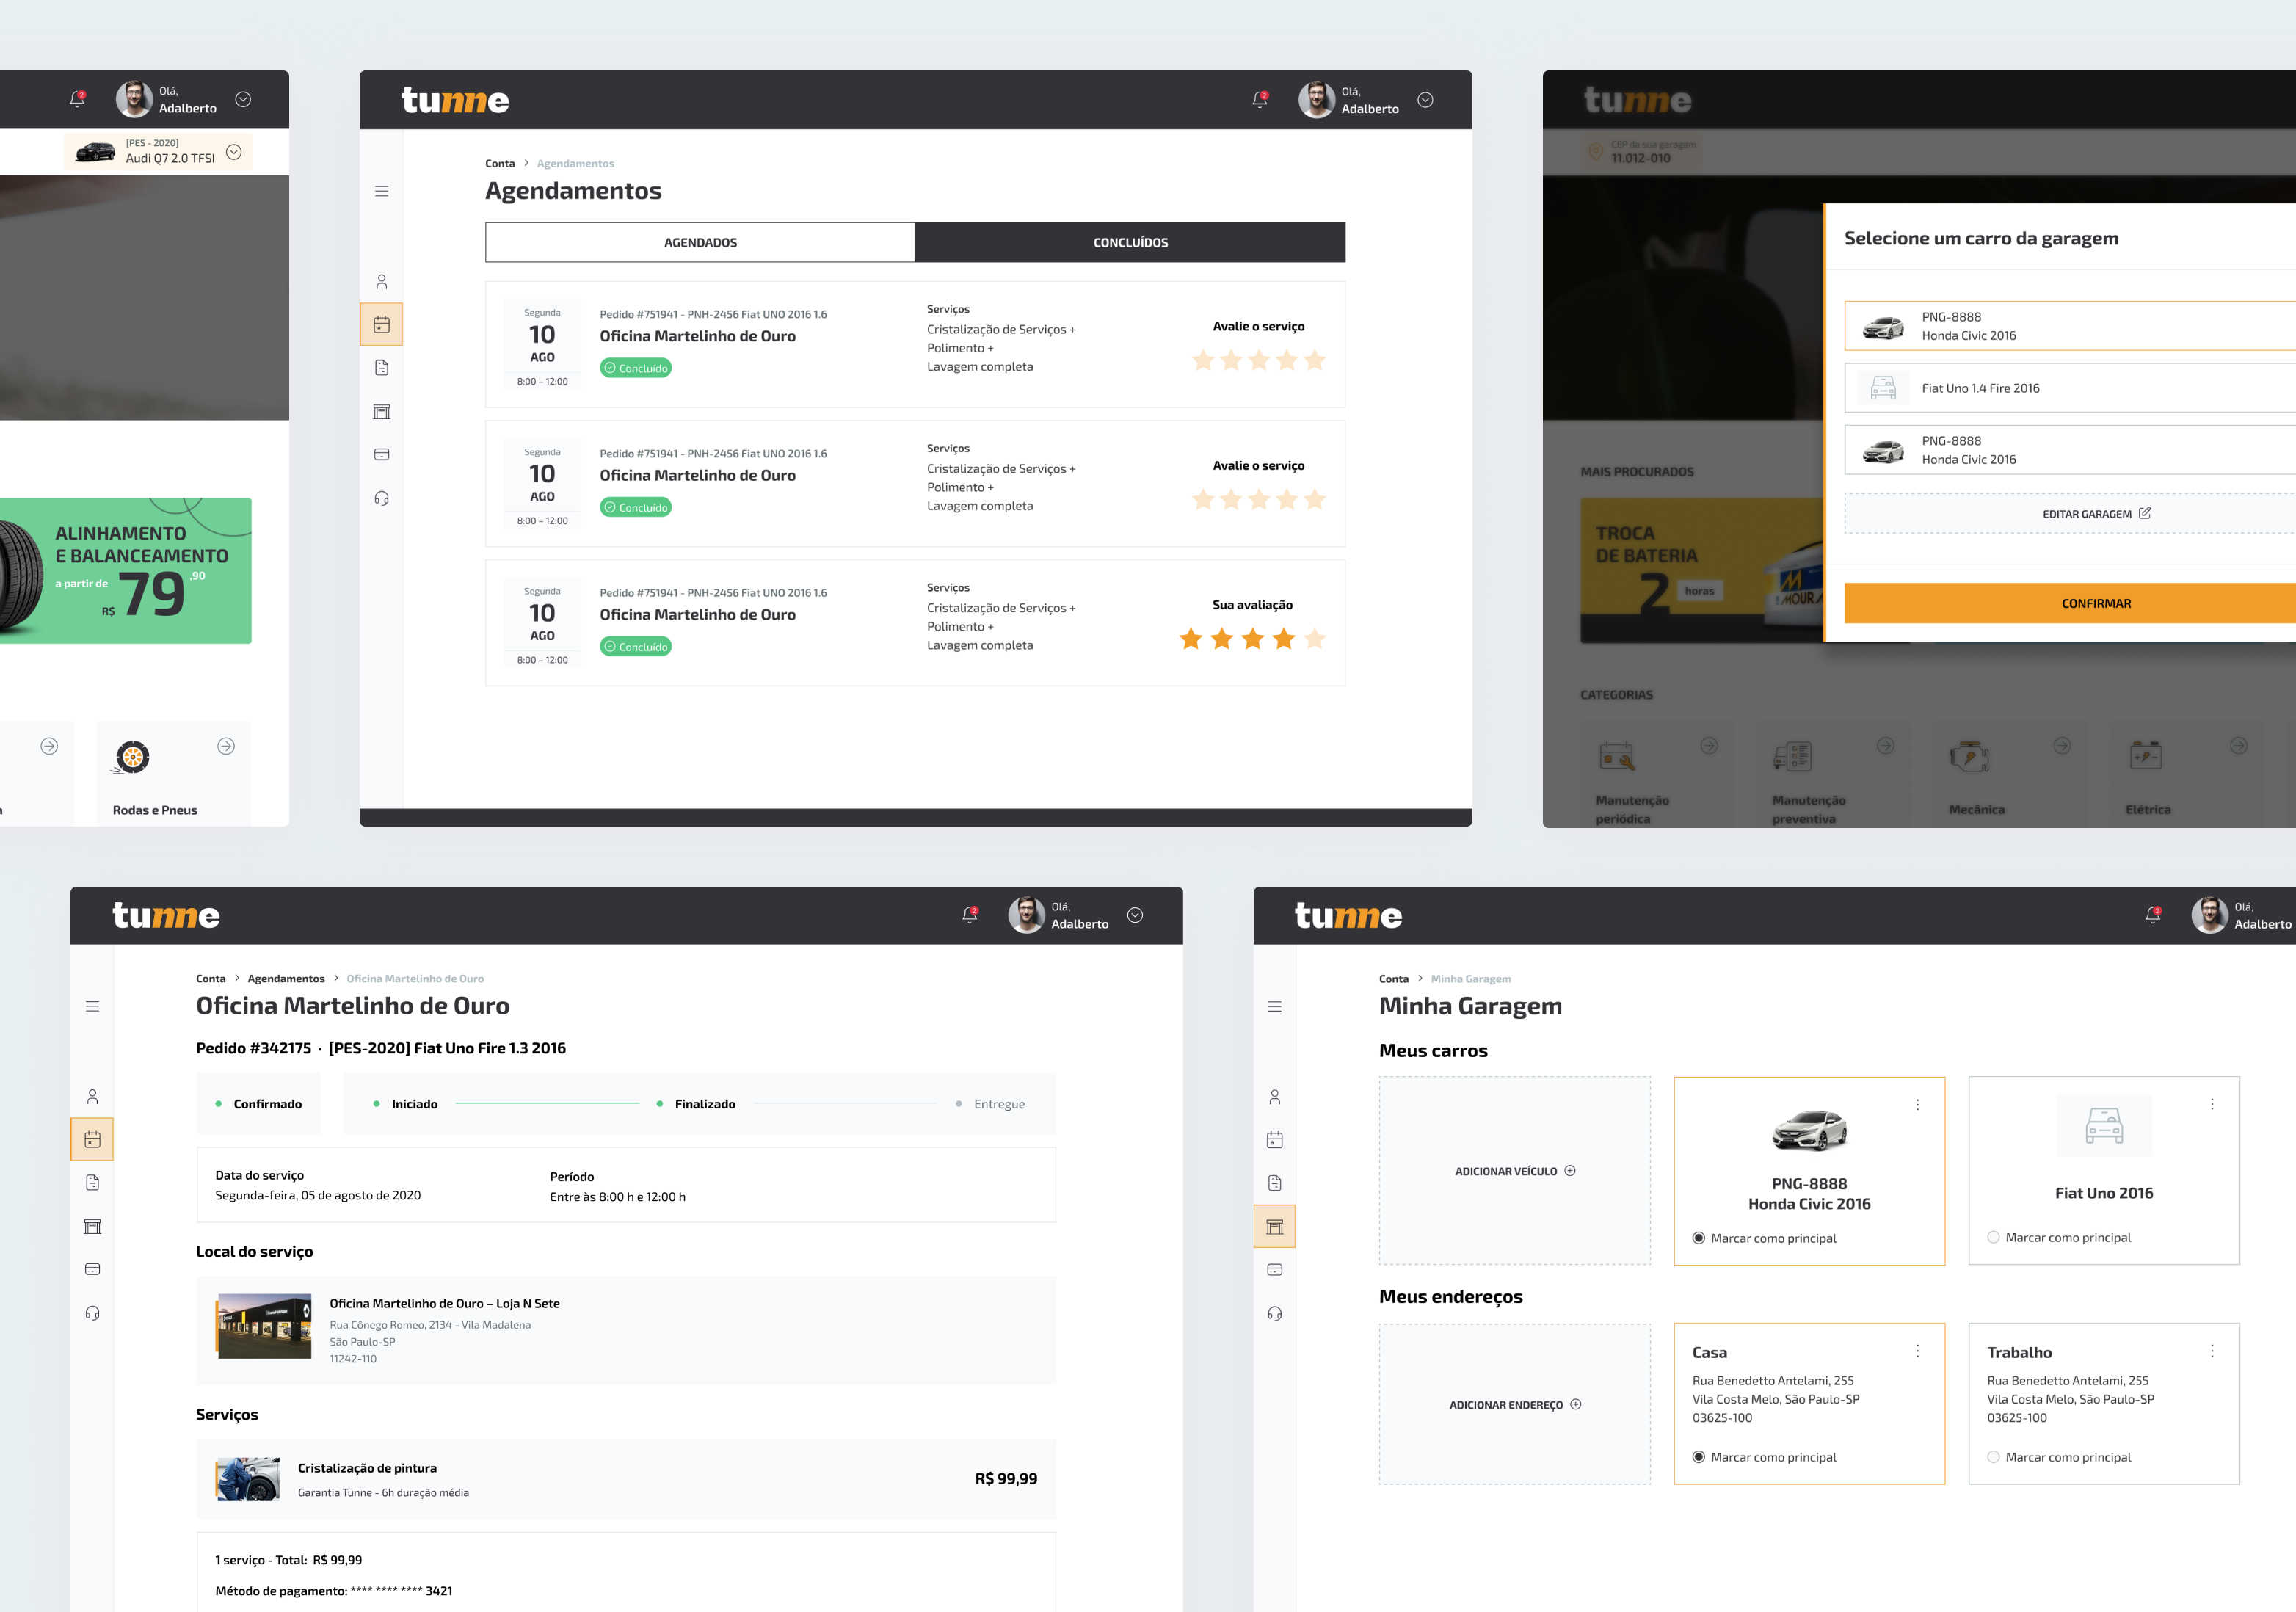Screen dimensions: 2296x1612
Task: Open headset support icon in Agendamentos sidebar
Action: 381,498
